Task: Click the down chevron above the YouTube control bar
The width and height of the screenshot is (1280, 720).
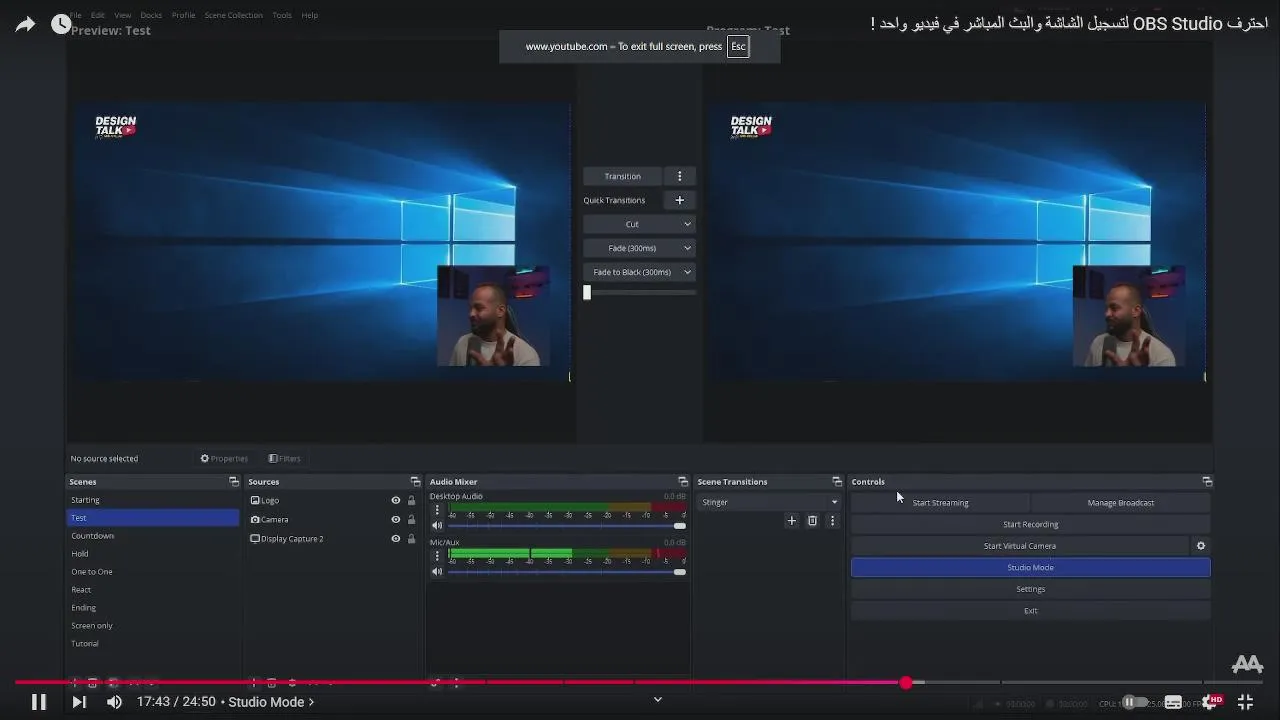Action: click(x=657, y=700)
